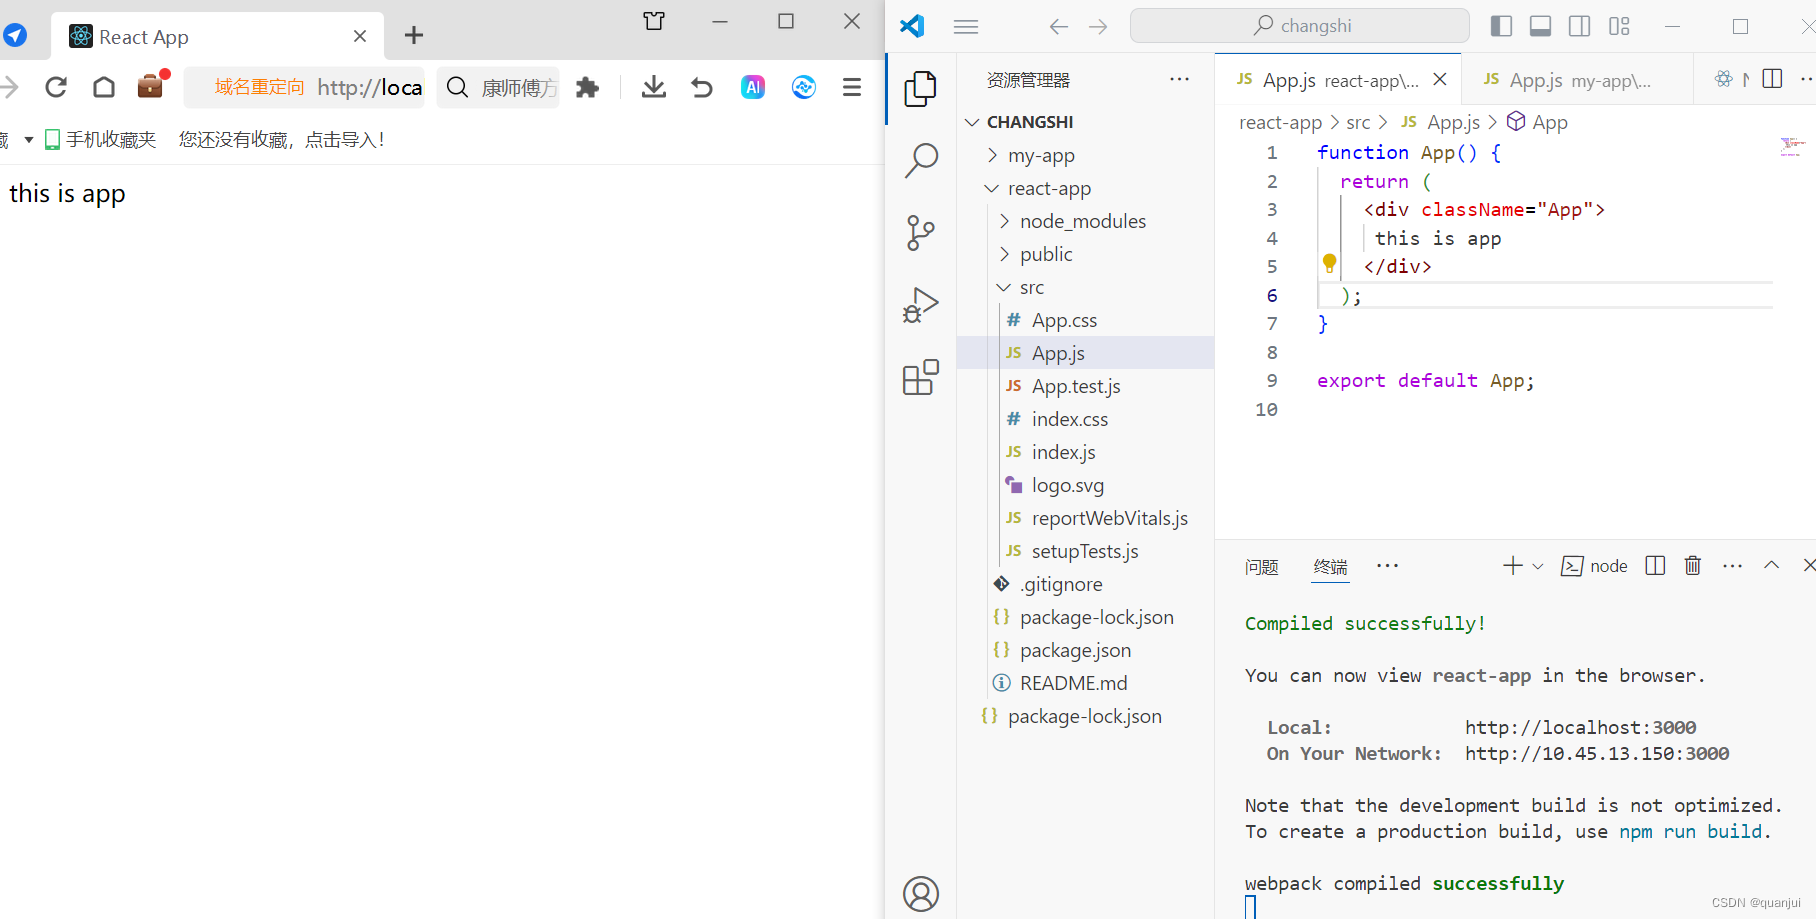This screenshot has width=1816, height=919.
Task: Toggle the bottom panel layout button
Action: tap(1541, 26)
